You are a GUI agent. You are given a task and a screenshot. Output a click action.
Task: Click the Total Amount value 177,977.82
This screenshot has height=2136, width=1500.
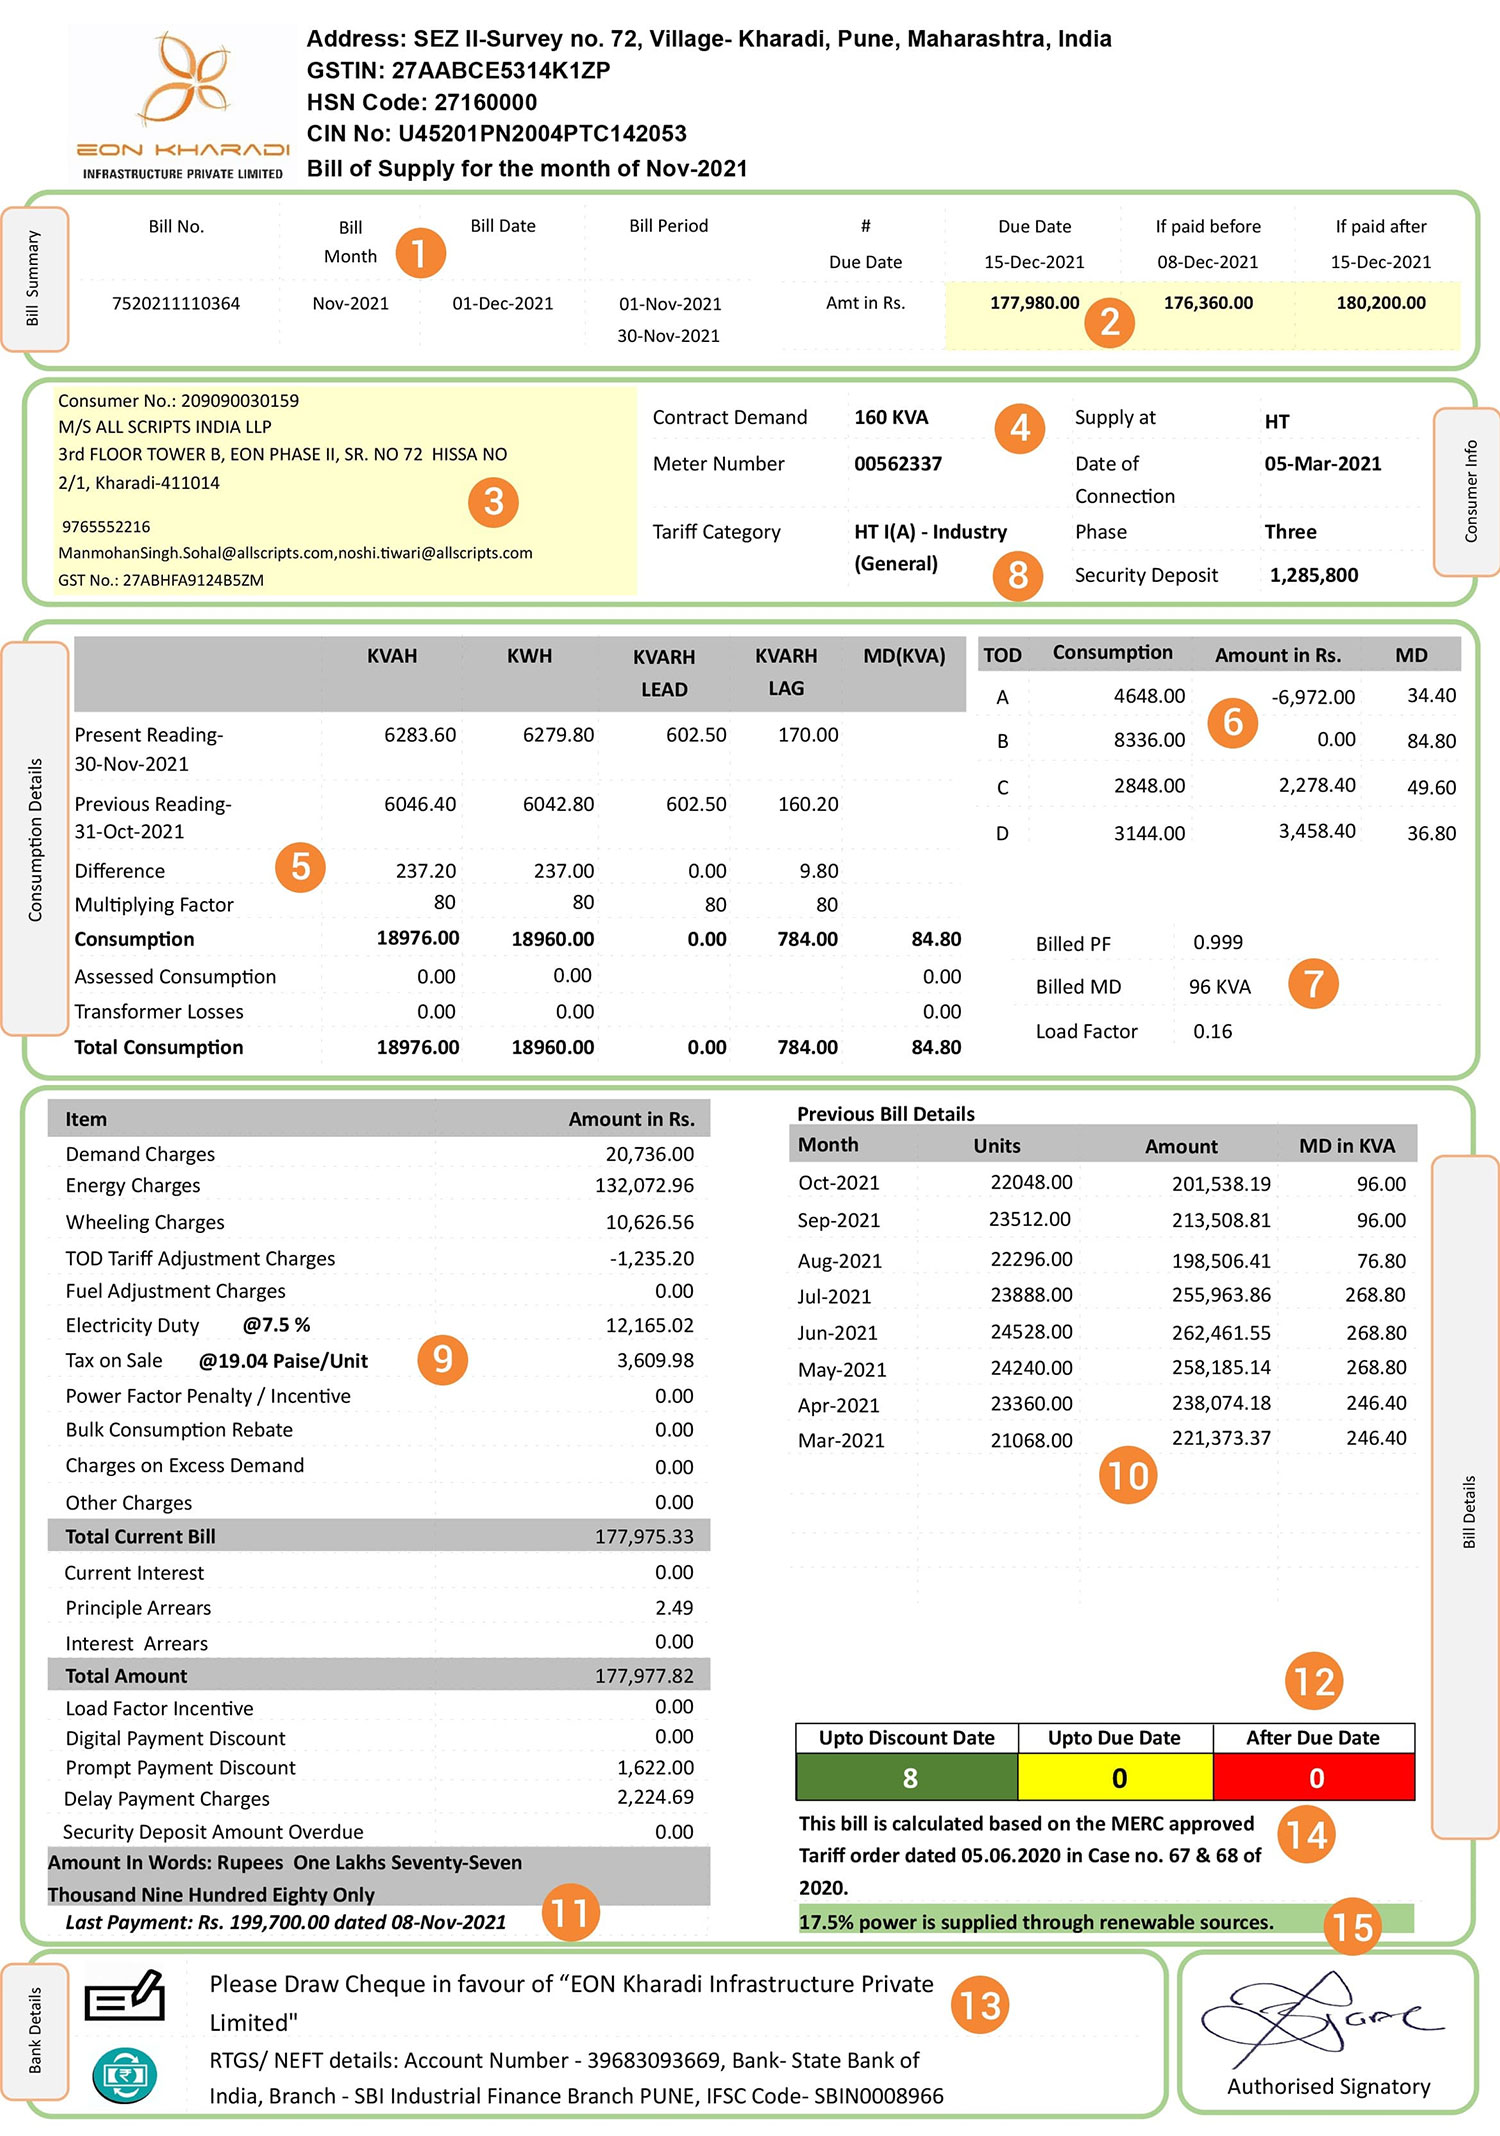coord(645,1675)
